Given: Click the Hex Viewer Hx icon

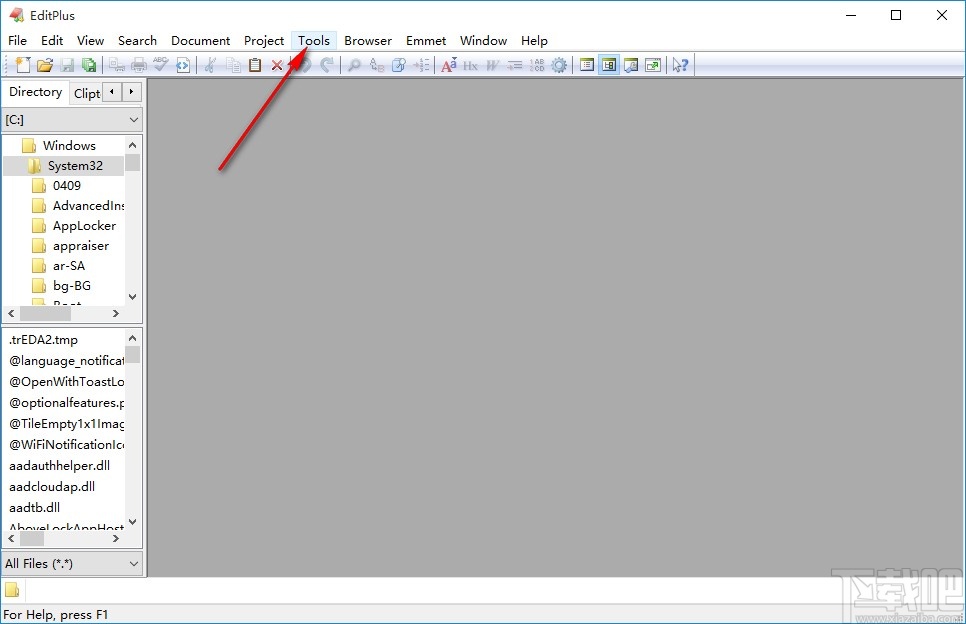Looking at the screenshot, I should 471,65.
